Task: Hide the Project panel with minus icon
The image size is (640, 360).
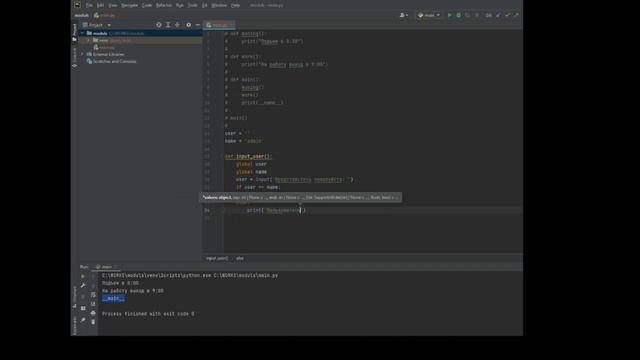Action: [x=198, y=25]
